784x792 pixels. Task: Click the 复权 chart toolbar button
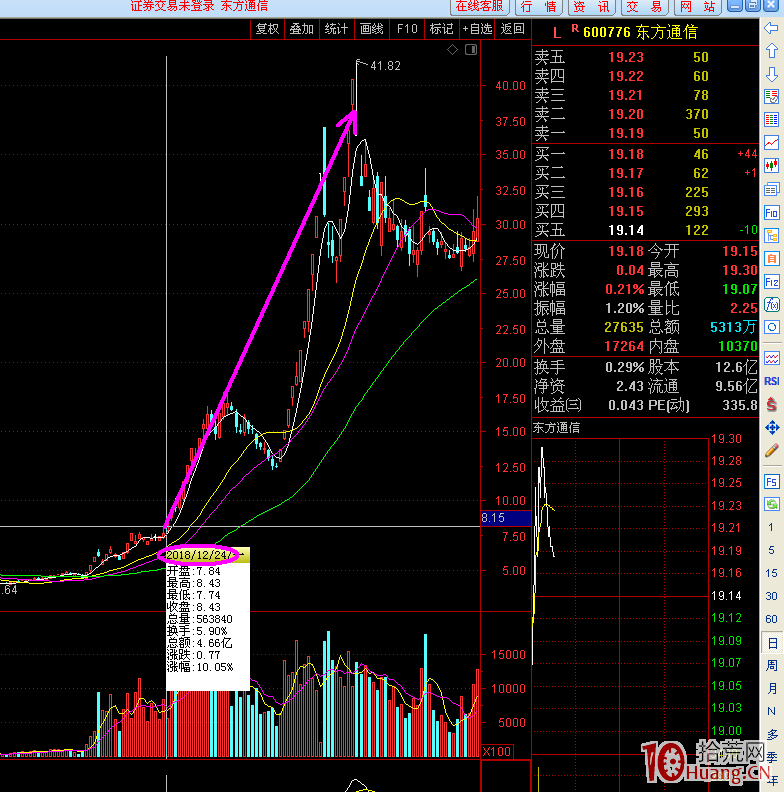(267, 29)
